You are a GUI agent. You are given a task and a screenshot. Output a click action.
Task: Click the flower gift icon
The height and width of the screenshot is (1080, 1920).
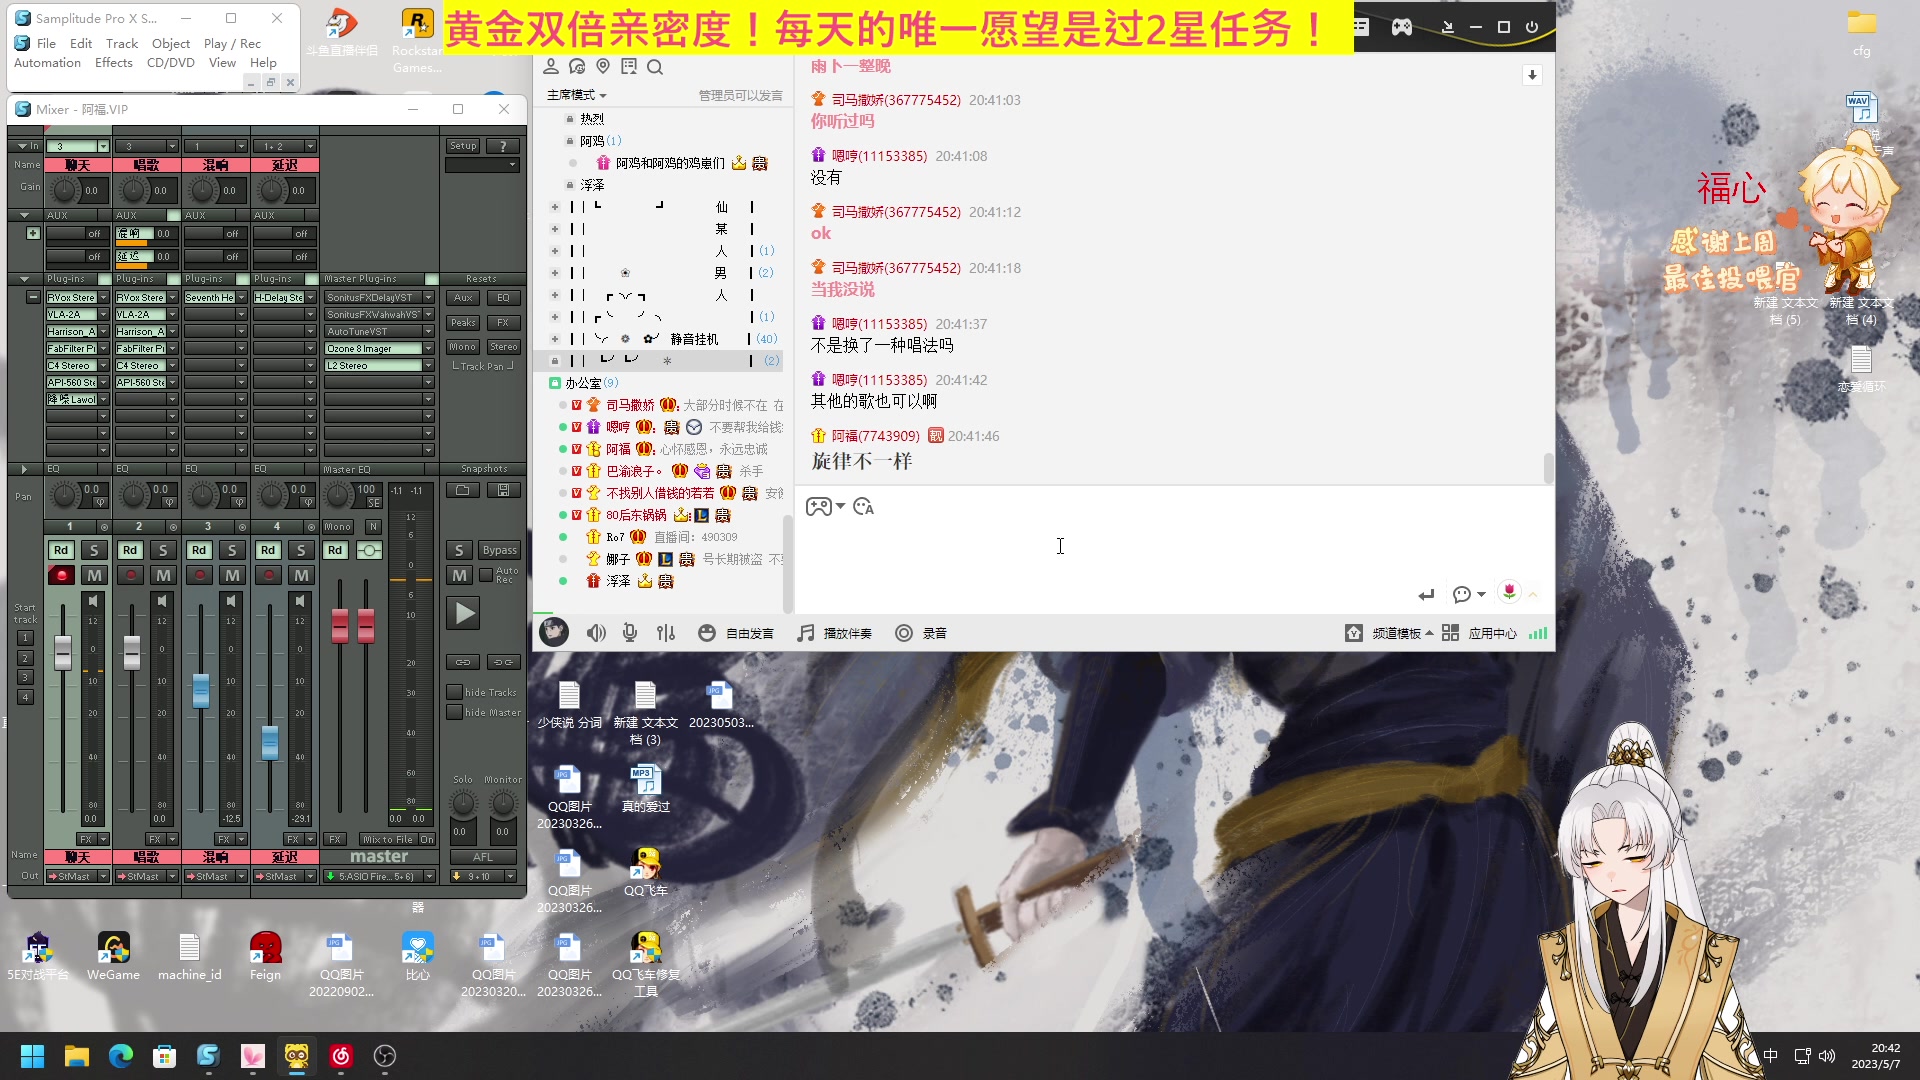(1509, 592)
